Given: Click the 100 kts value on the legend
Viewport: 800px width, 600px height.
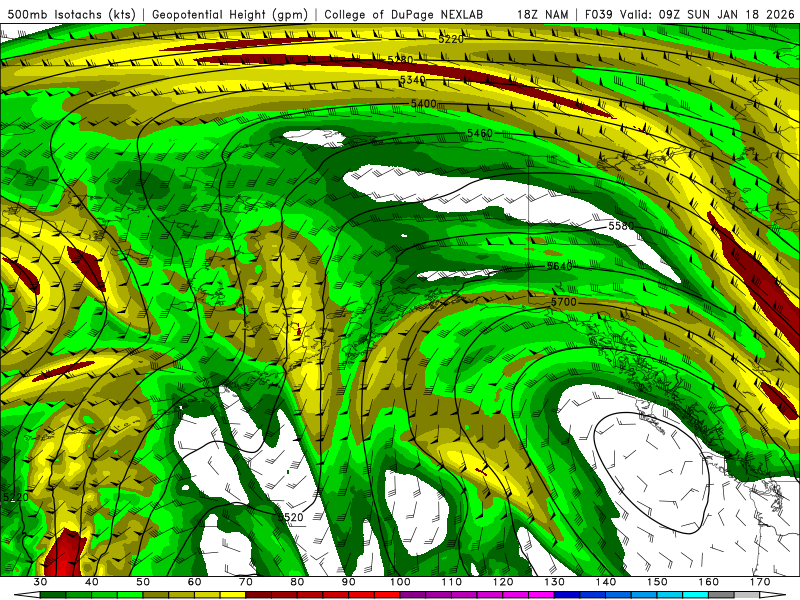Looking at the screenshot, I should [400, 582].
